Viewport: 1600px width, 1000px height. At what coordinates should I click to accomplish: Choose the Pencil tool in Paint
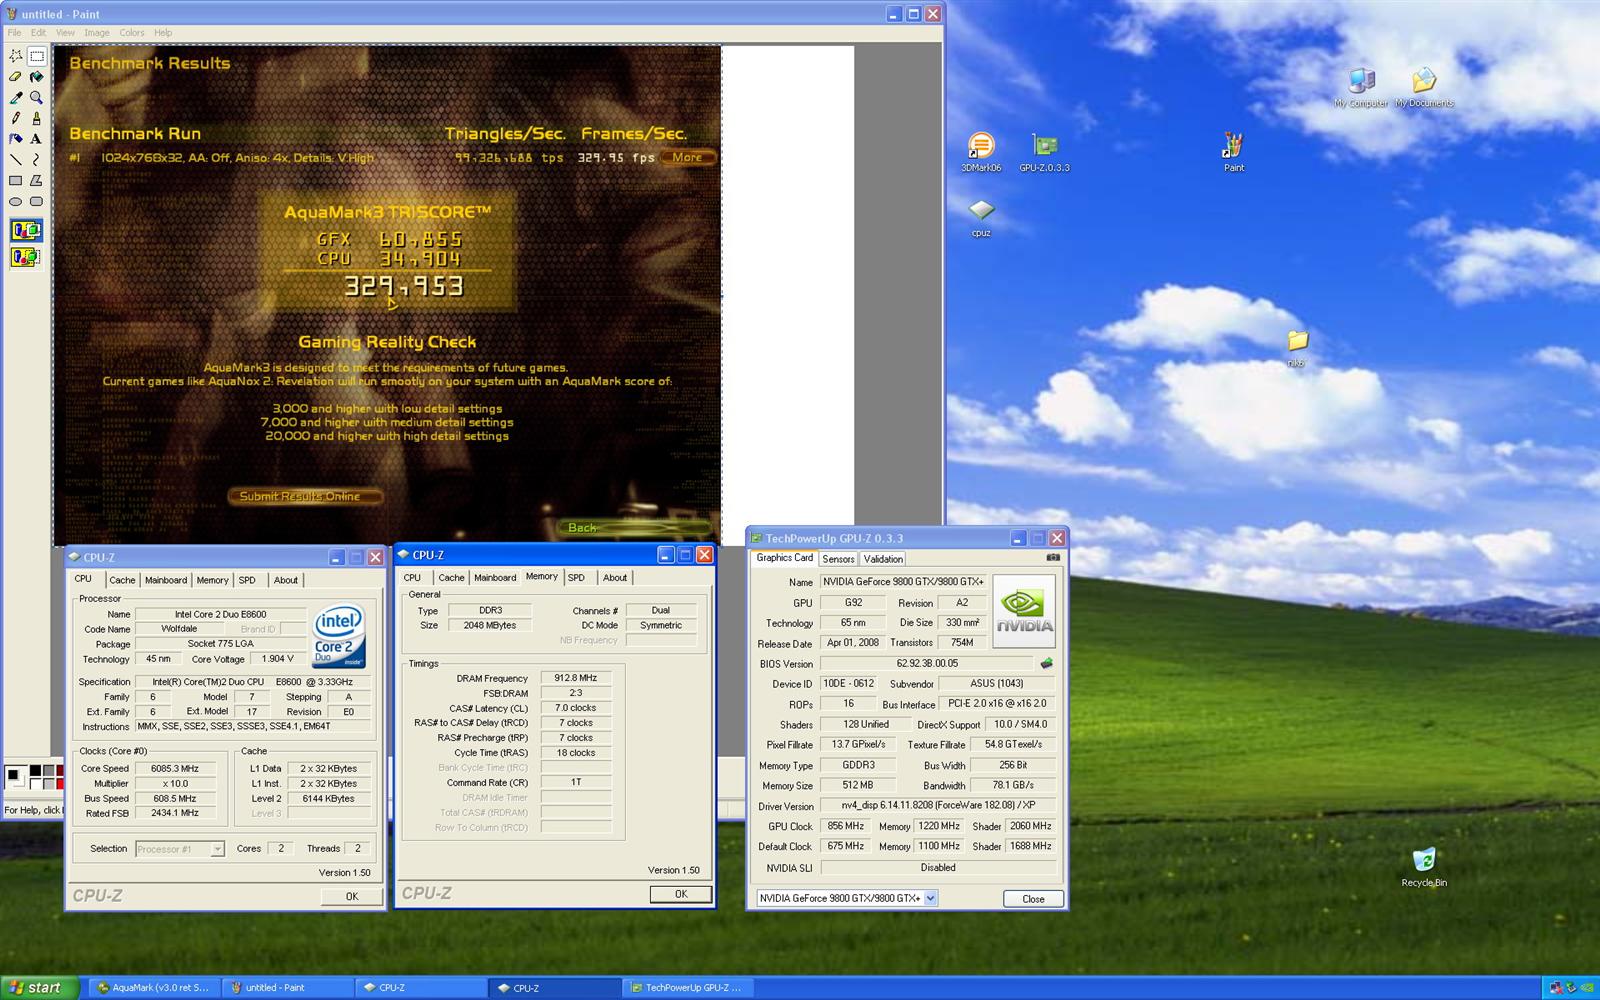[x=16, y=118]
